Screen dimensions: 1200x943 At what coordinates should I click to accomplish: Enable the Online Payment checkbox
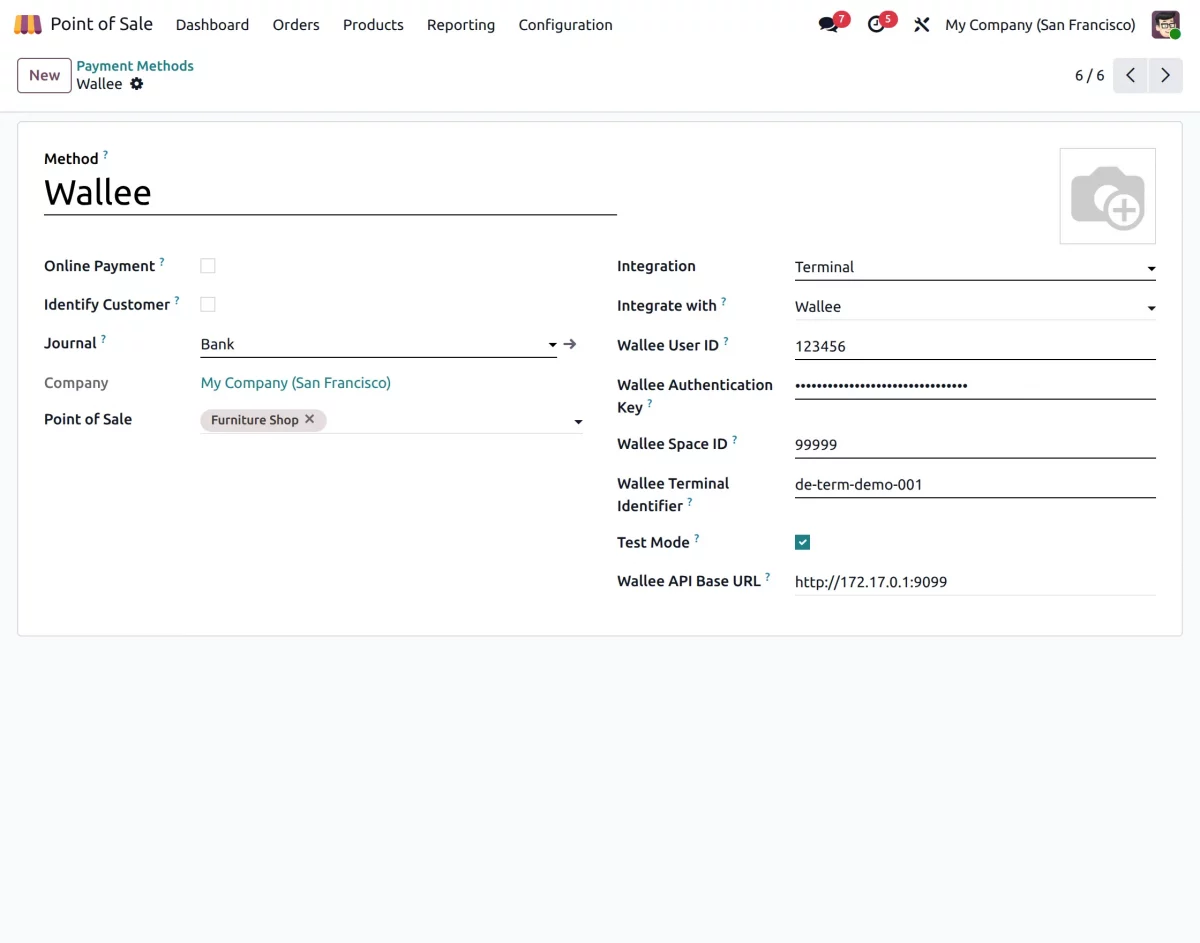click(x=208, y=266)
